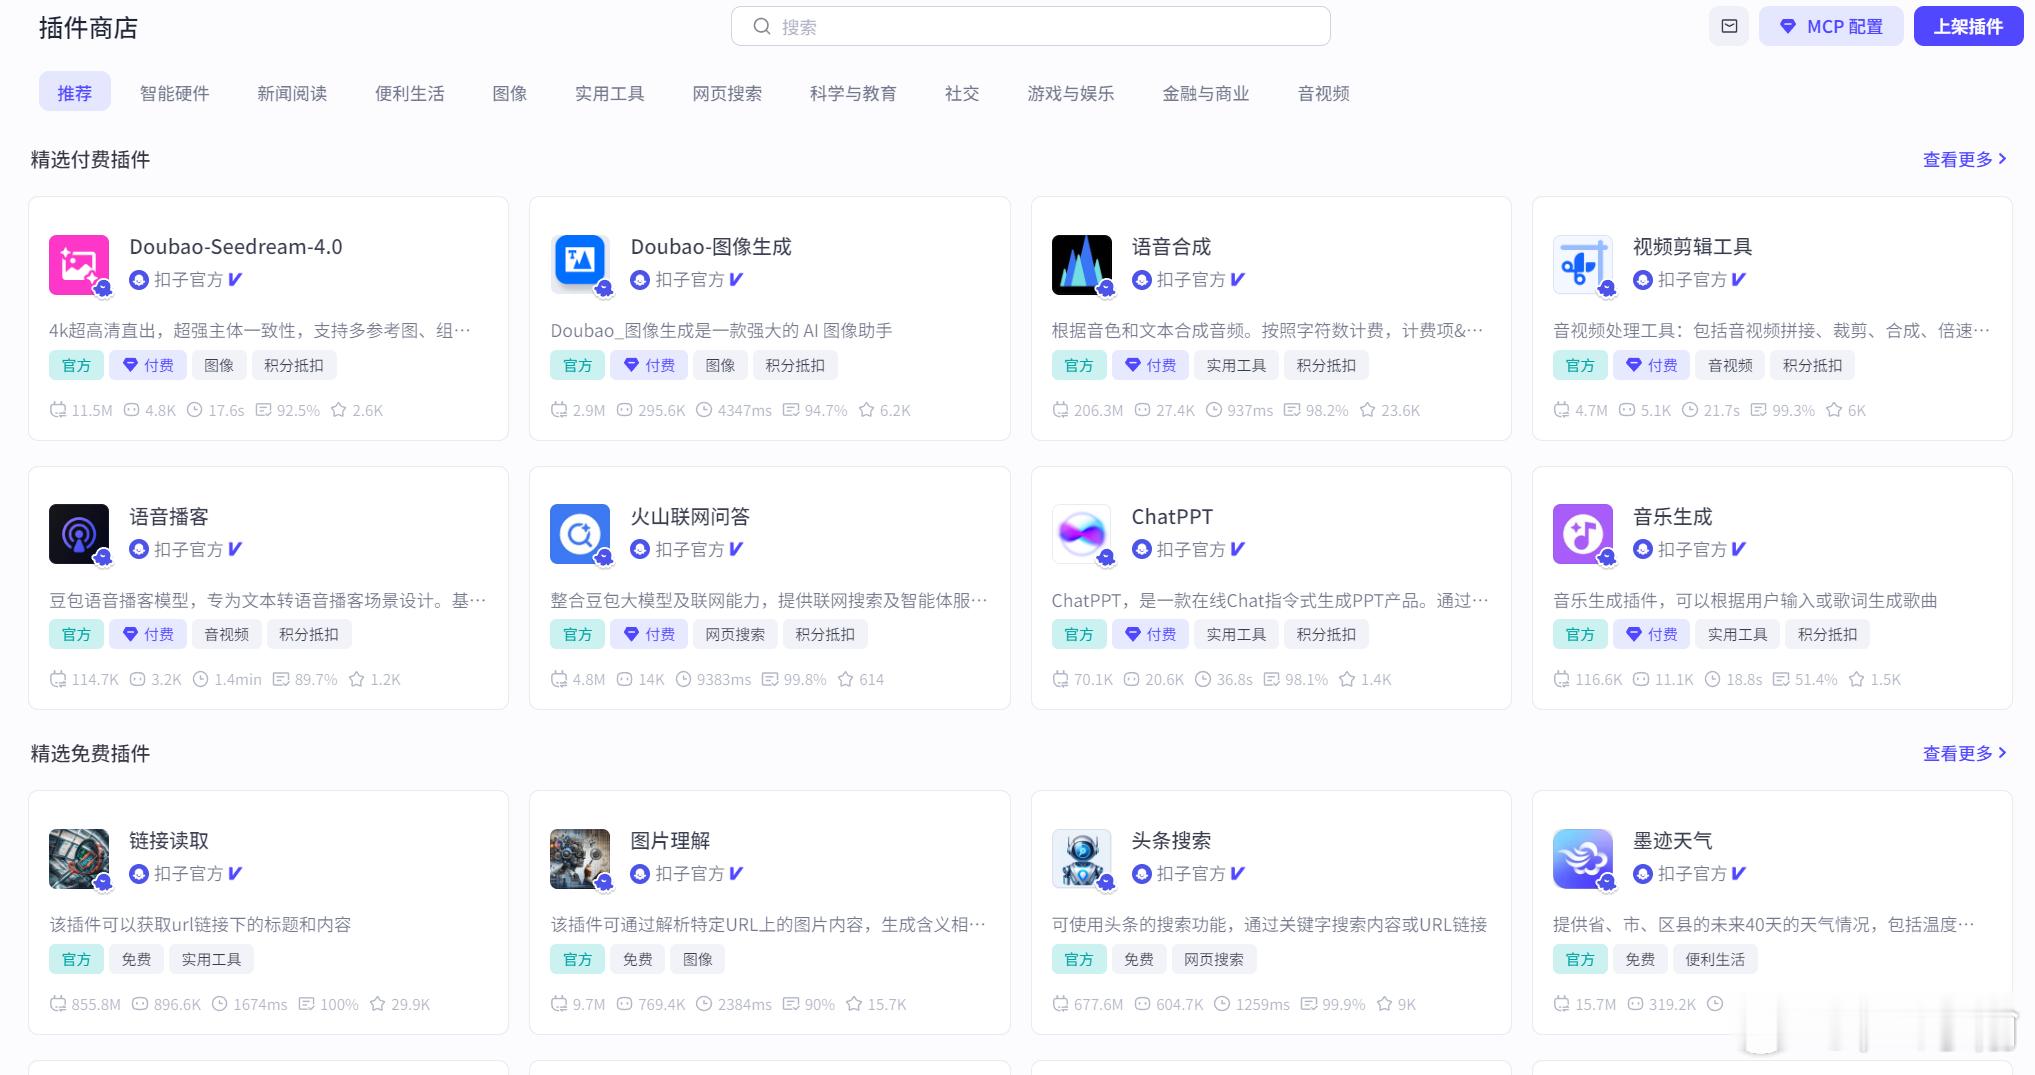Viewport: 2035px width, 1075px height.
Task: Open the 墨迹天气 plugin title
Action: coord(1673,841)
